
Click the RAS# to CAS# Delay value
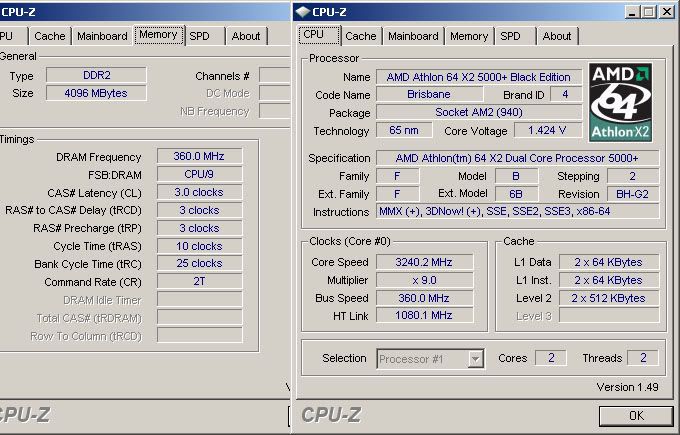click(x=199, y=210)
